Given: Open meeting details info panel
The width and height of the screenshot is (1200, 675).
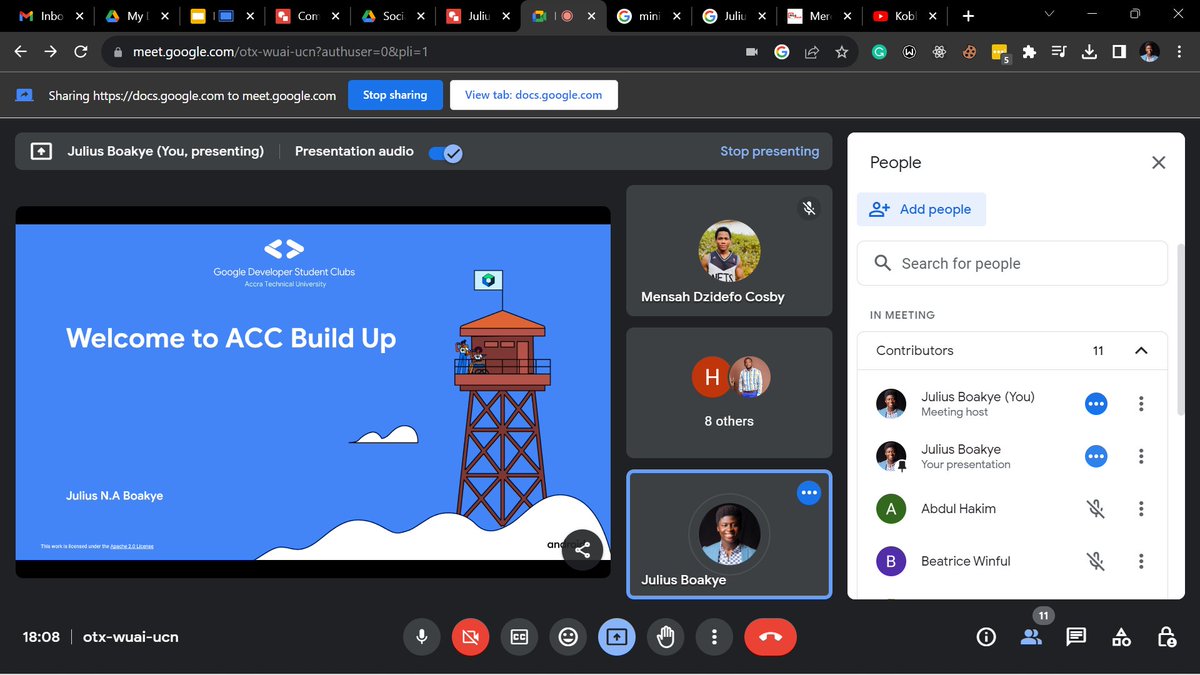Looking at the screenshot, I should [986, 636].
